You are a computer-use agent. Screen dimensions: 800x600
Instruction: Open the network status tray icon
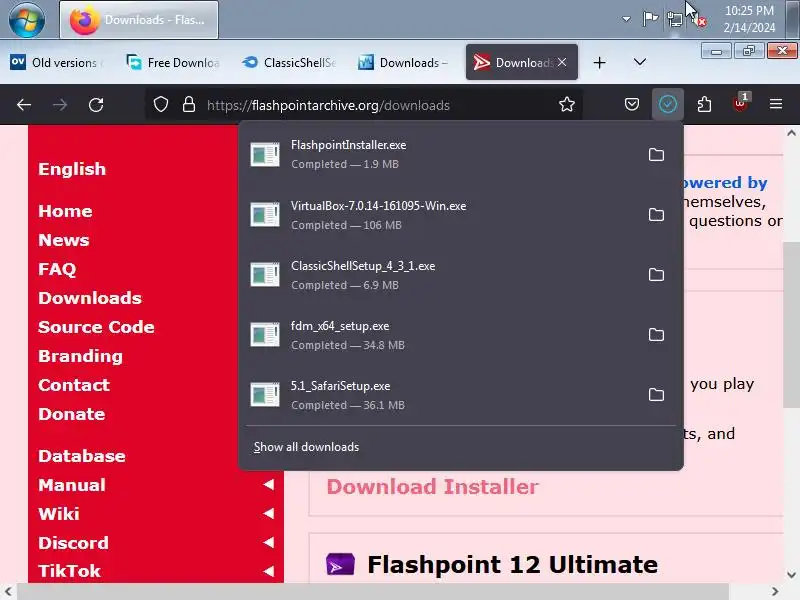(675, 20)
